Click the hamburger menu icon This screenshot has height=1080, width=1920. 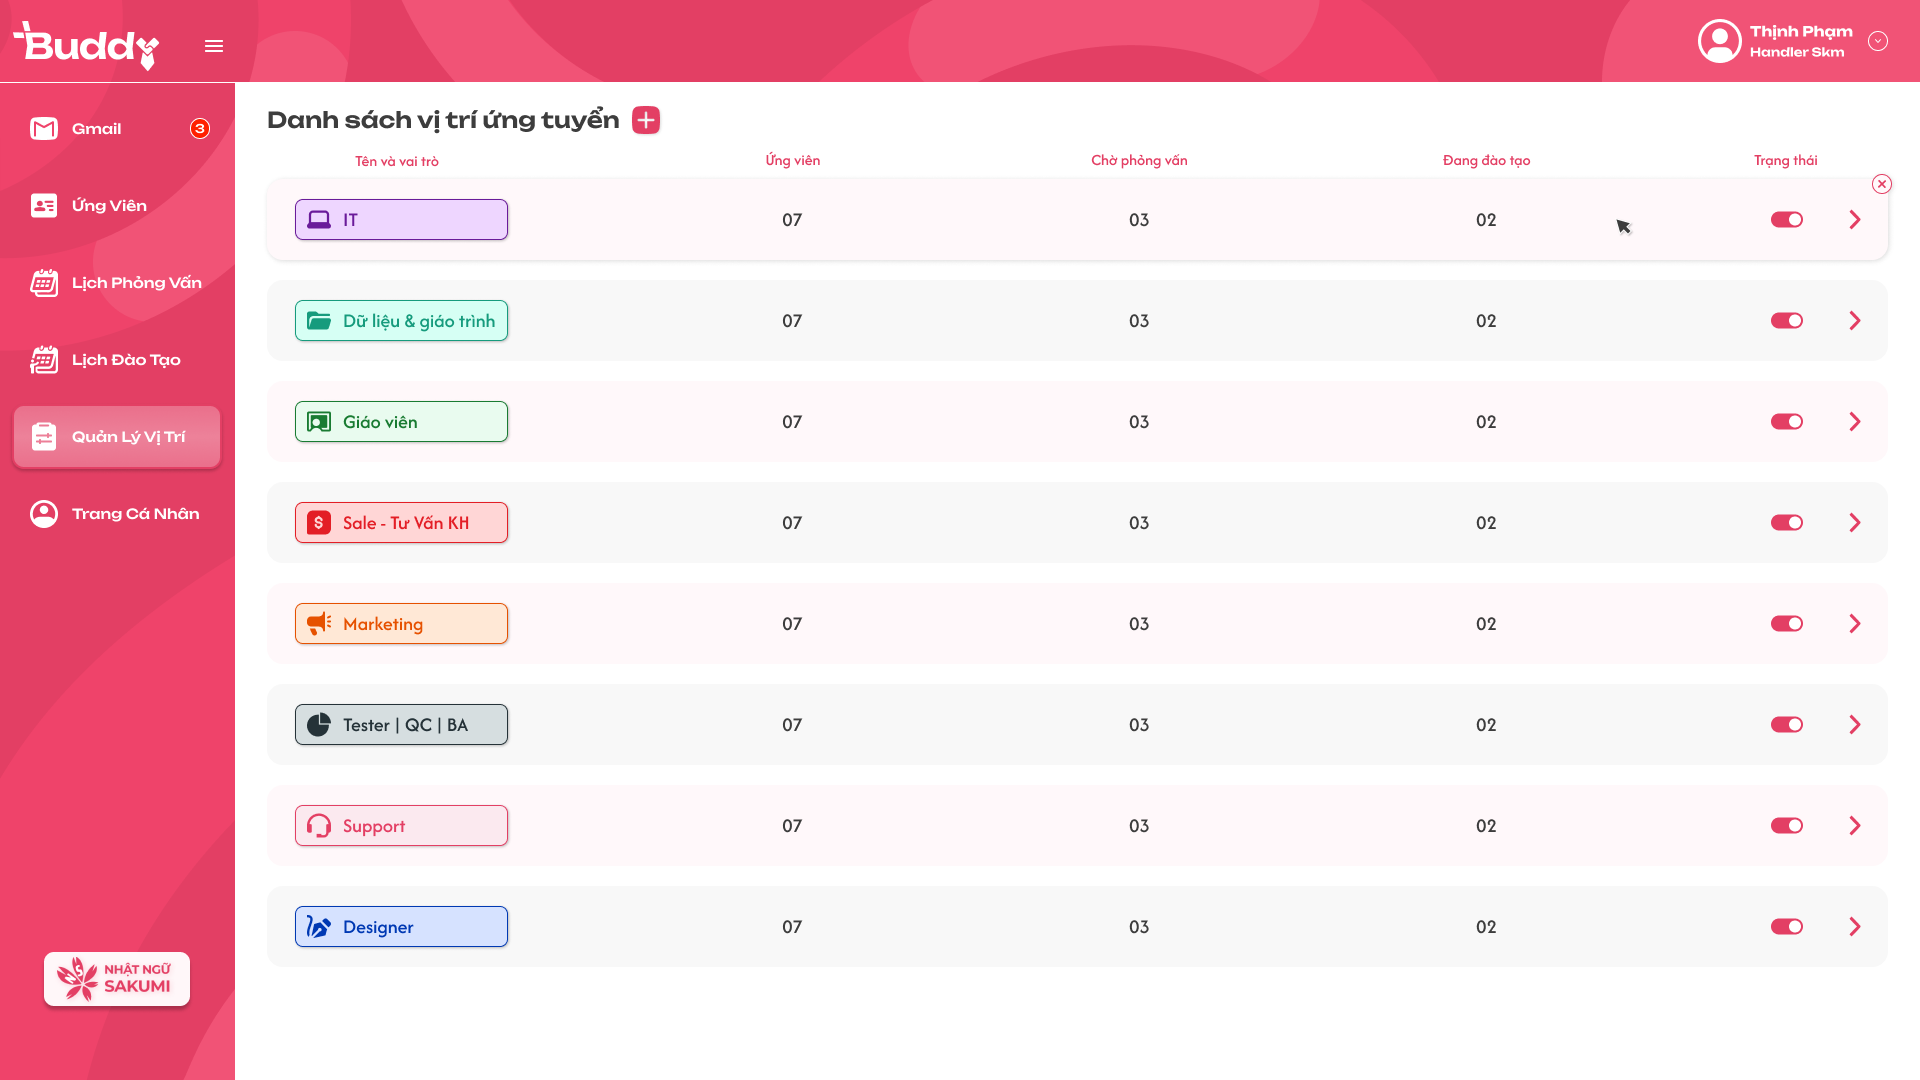click(x=214, y=46)
